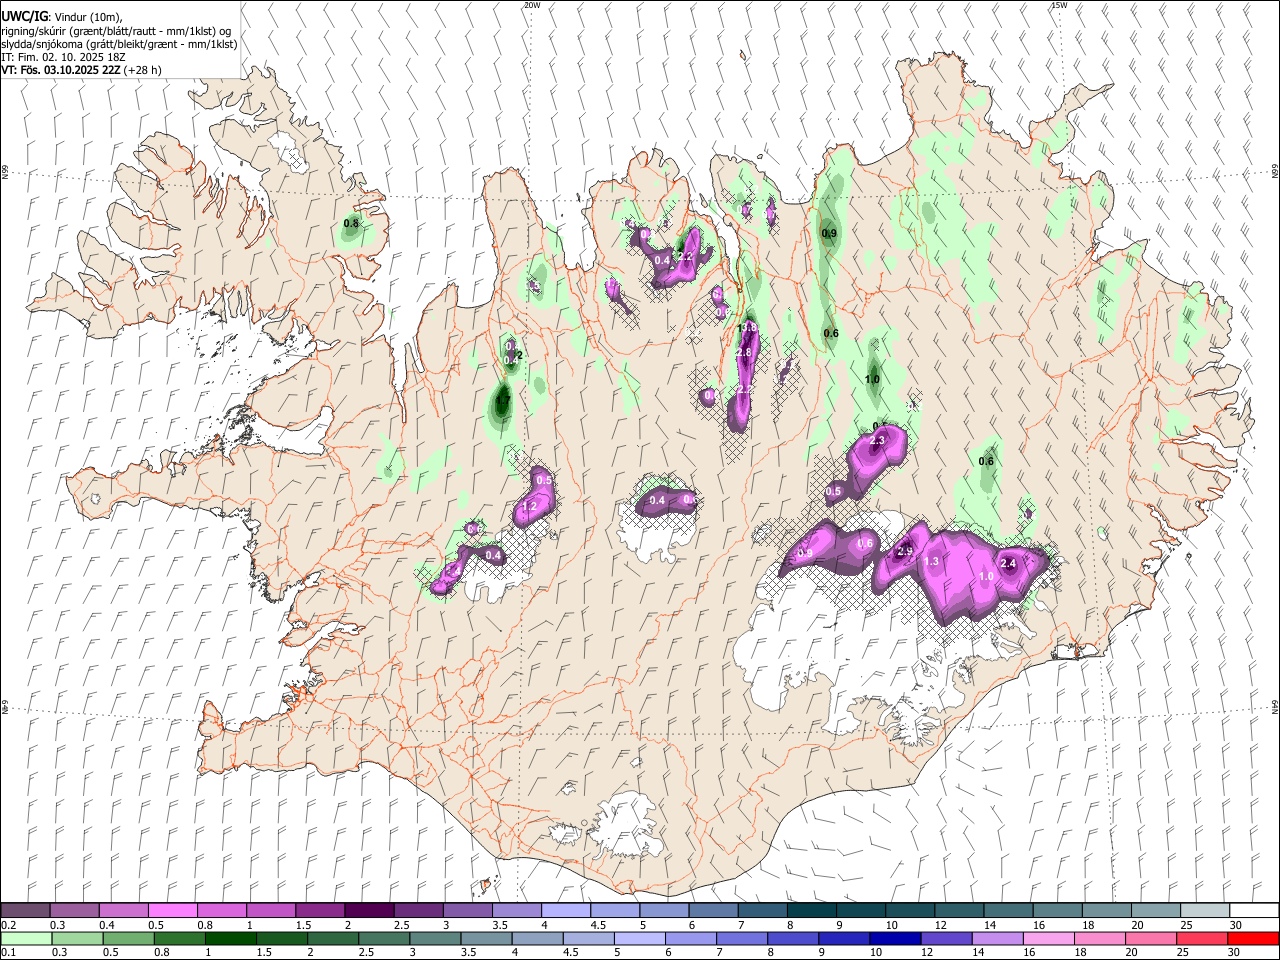
Task: Click the '20W' longitude label
Action: click(x=532, y=5)
